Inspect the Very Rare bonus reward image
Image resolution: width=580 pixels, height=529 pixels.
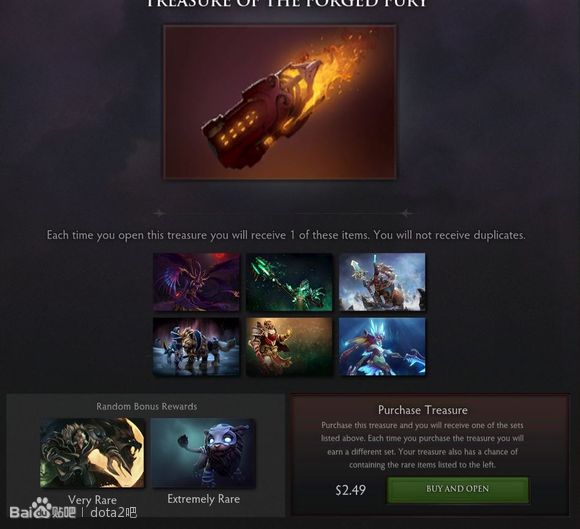[x=92, y=453]
